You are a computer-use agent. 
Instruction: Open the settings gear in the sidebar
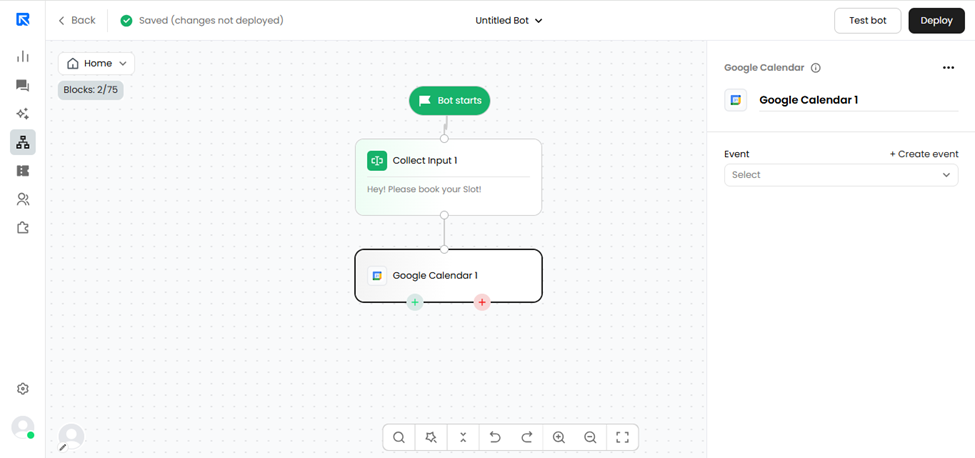pos(23,389)
